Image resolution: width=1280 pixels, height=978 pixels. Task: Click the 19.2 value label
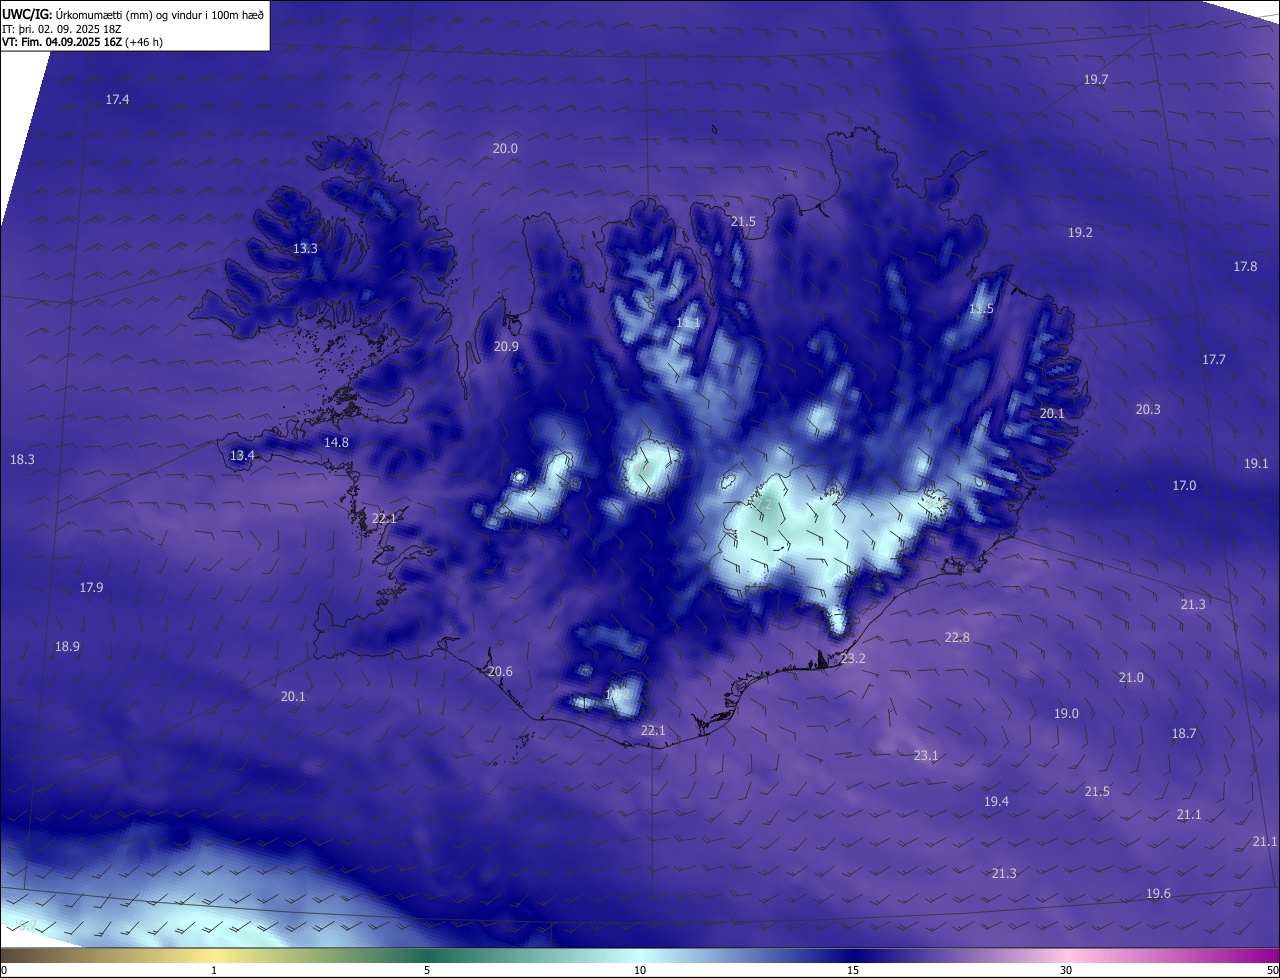(x=1080, y=232)
